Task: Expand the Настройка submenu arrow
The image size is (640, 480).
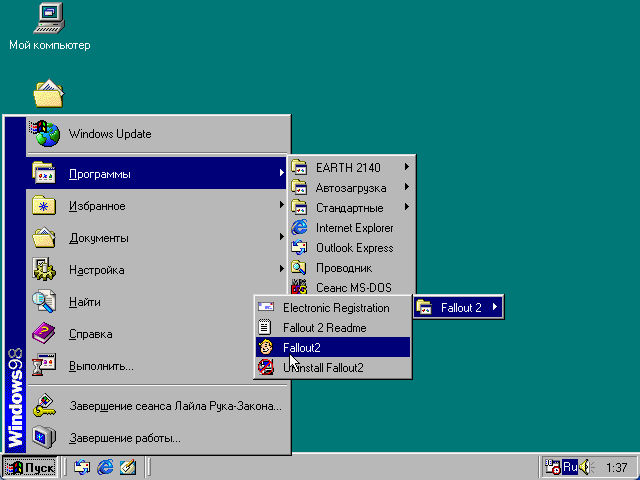Action: [282, 269]
